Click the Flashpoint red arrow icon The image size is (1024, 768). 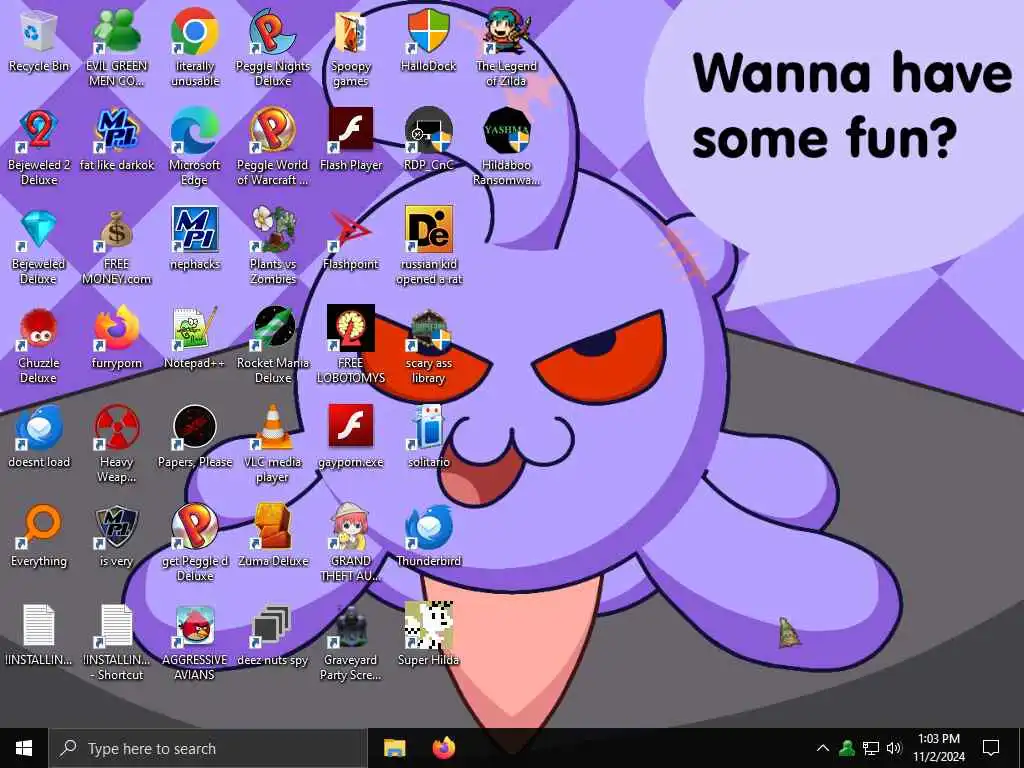click(x=351, y=230)
